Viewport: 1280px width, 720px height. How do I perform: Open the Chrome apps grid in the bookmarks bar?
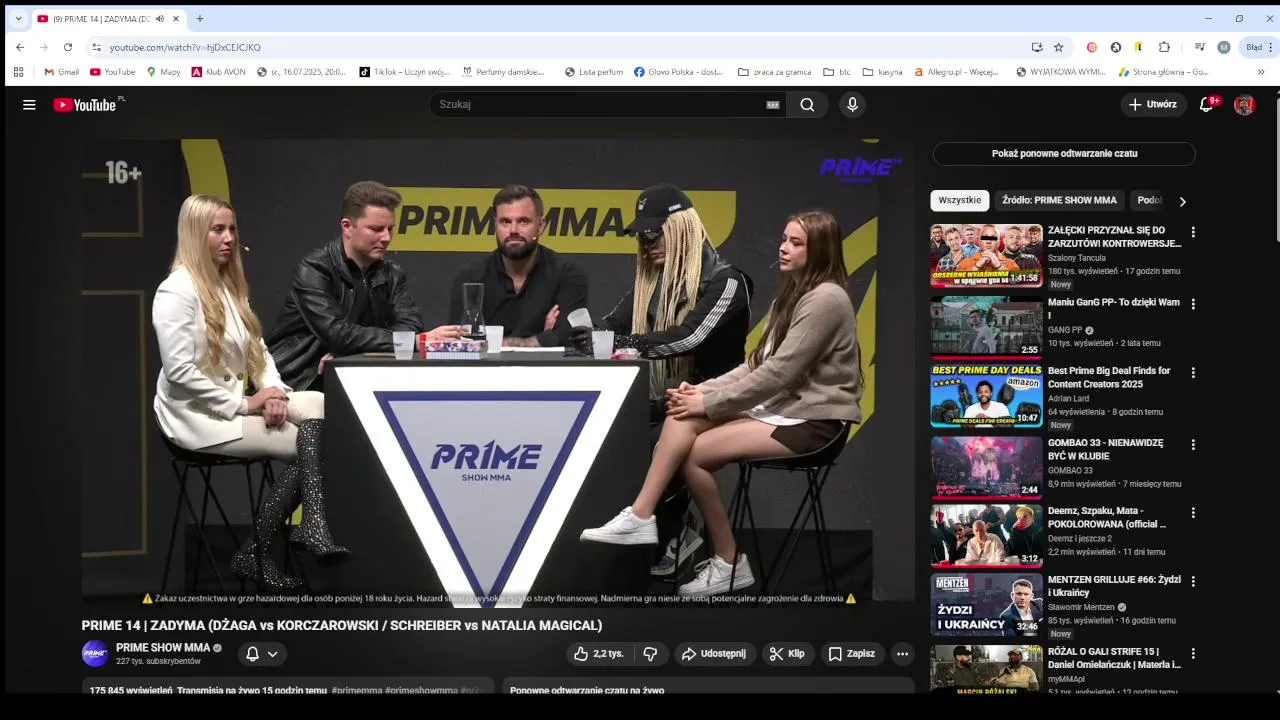pos(18,72)
